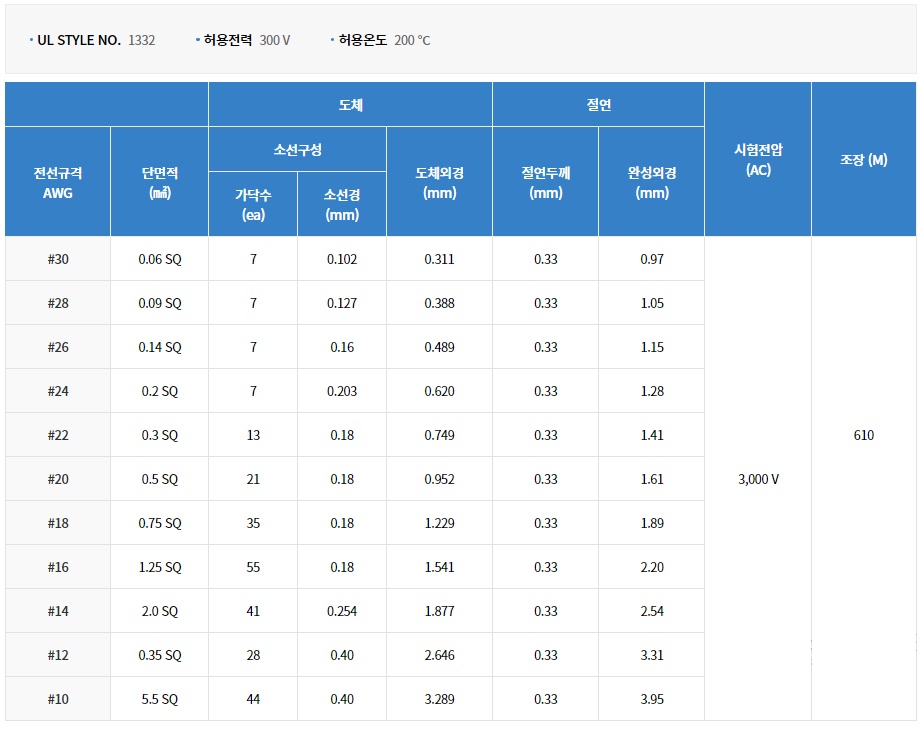Select the 소선구성 sub-header
This screenshot has width=922, height=729.
click(x=297, y=149)
